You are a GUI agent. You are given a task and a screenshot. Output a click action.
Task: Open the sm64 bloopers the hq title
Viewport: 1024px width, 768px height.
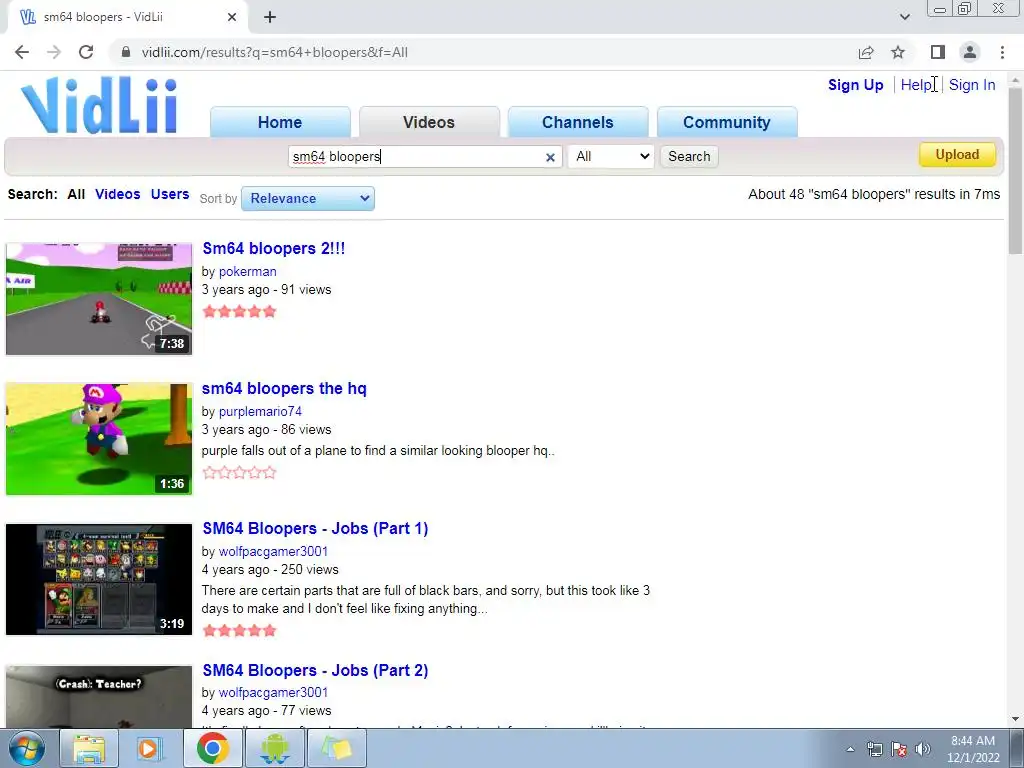(284, 389)
